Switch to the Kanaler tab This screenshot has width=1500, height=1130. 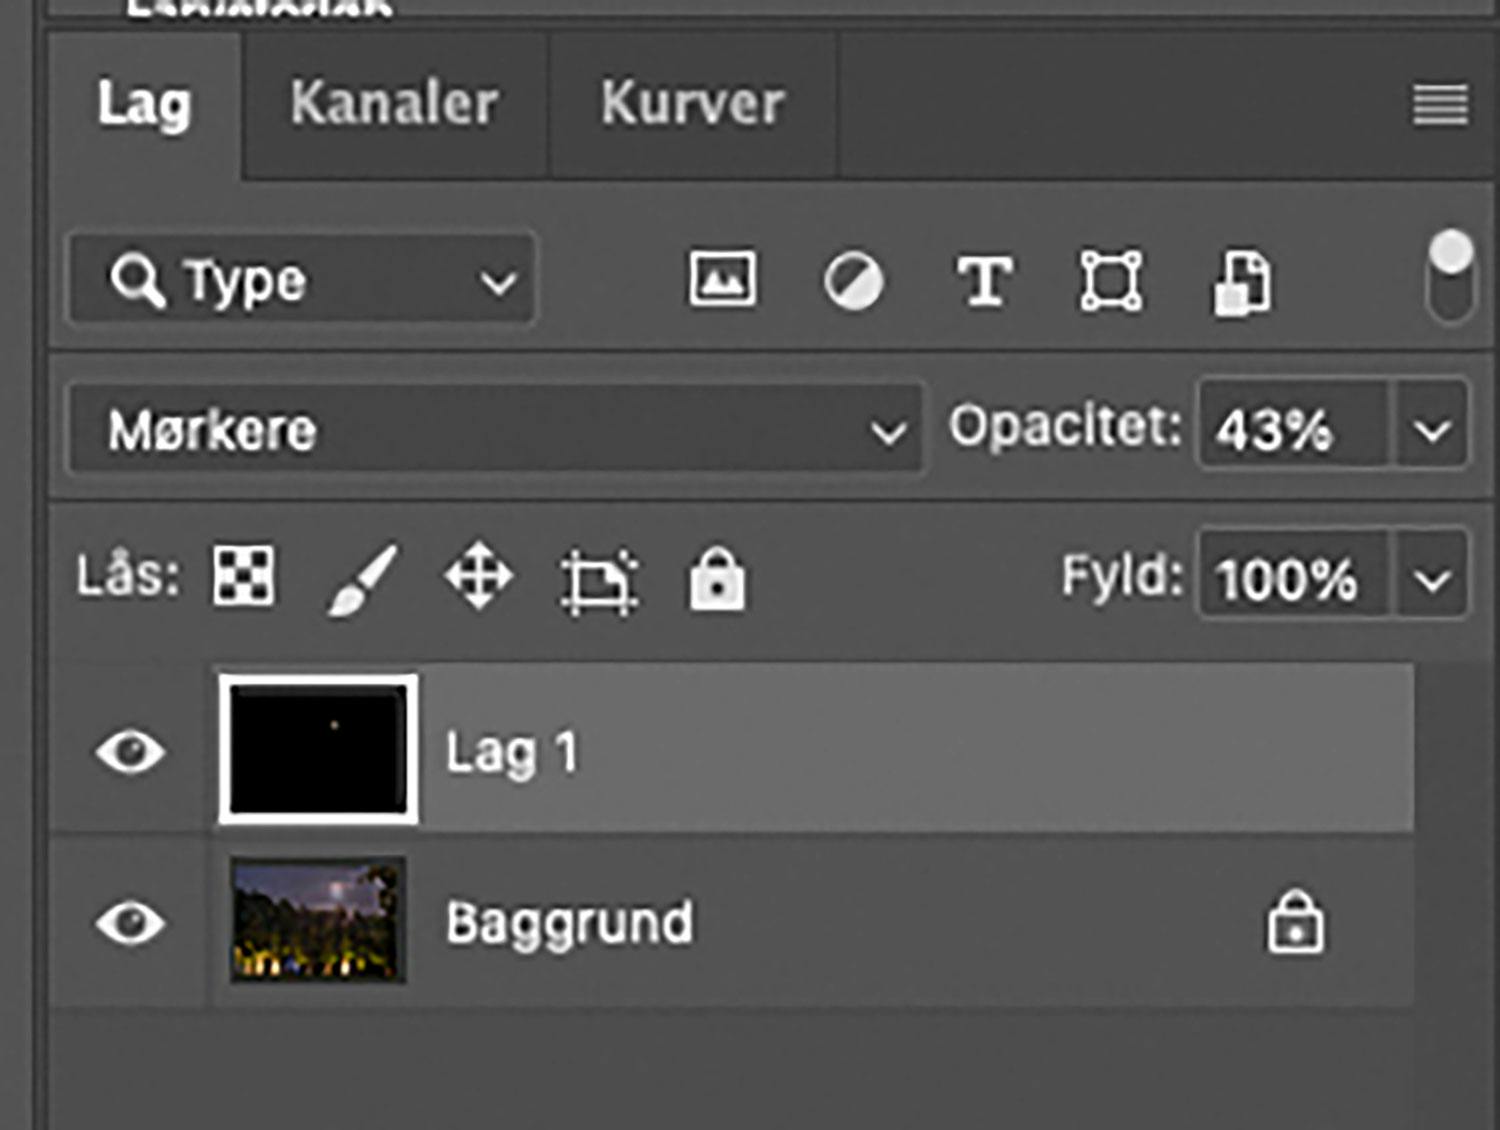point(394,103)
